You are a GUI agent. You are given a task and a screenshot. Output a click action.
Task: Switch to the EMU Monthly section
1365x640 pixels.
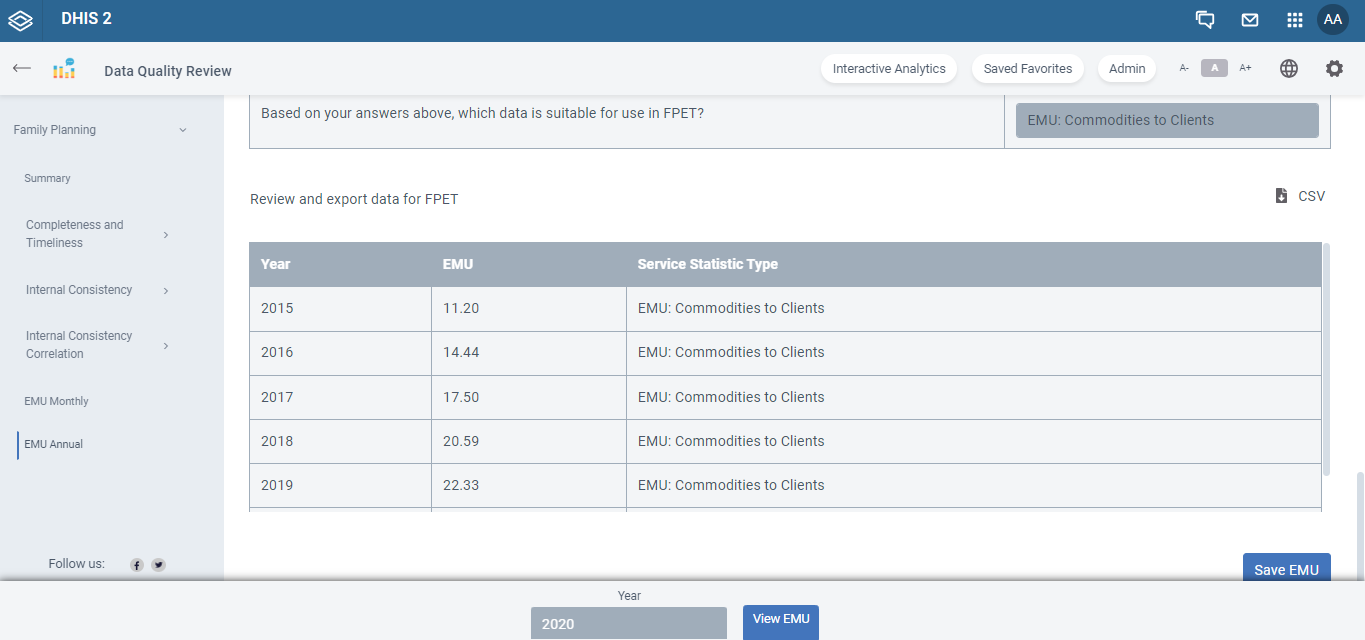(56, 401)
